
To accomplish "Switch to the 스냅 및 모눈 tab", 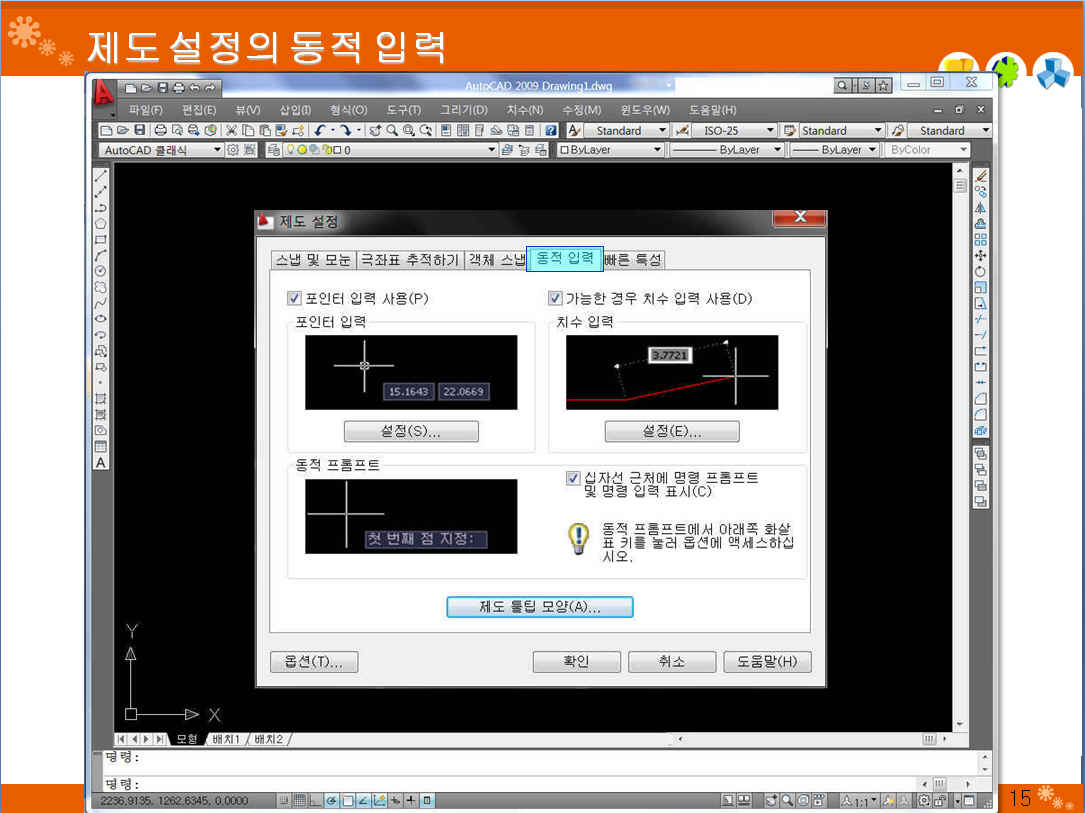I will tap(314, 260).
